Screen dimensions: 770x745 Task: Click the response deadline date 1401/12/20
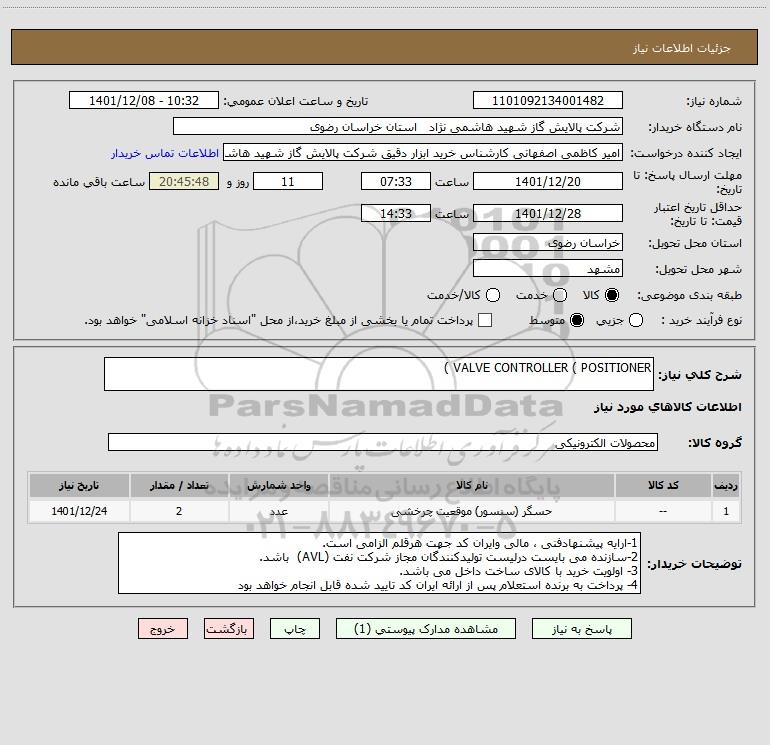[x=548, y=181]
